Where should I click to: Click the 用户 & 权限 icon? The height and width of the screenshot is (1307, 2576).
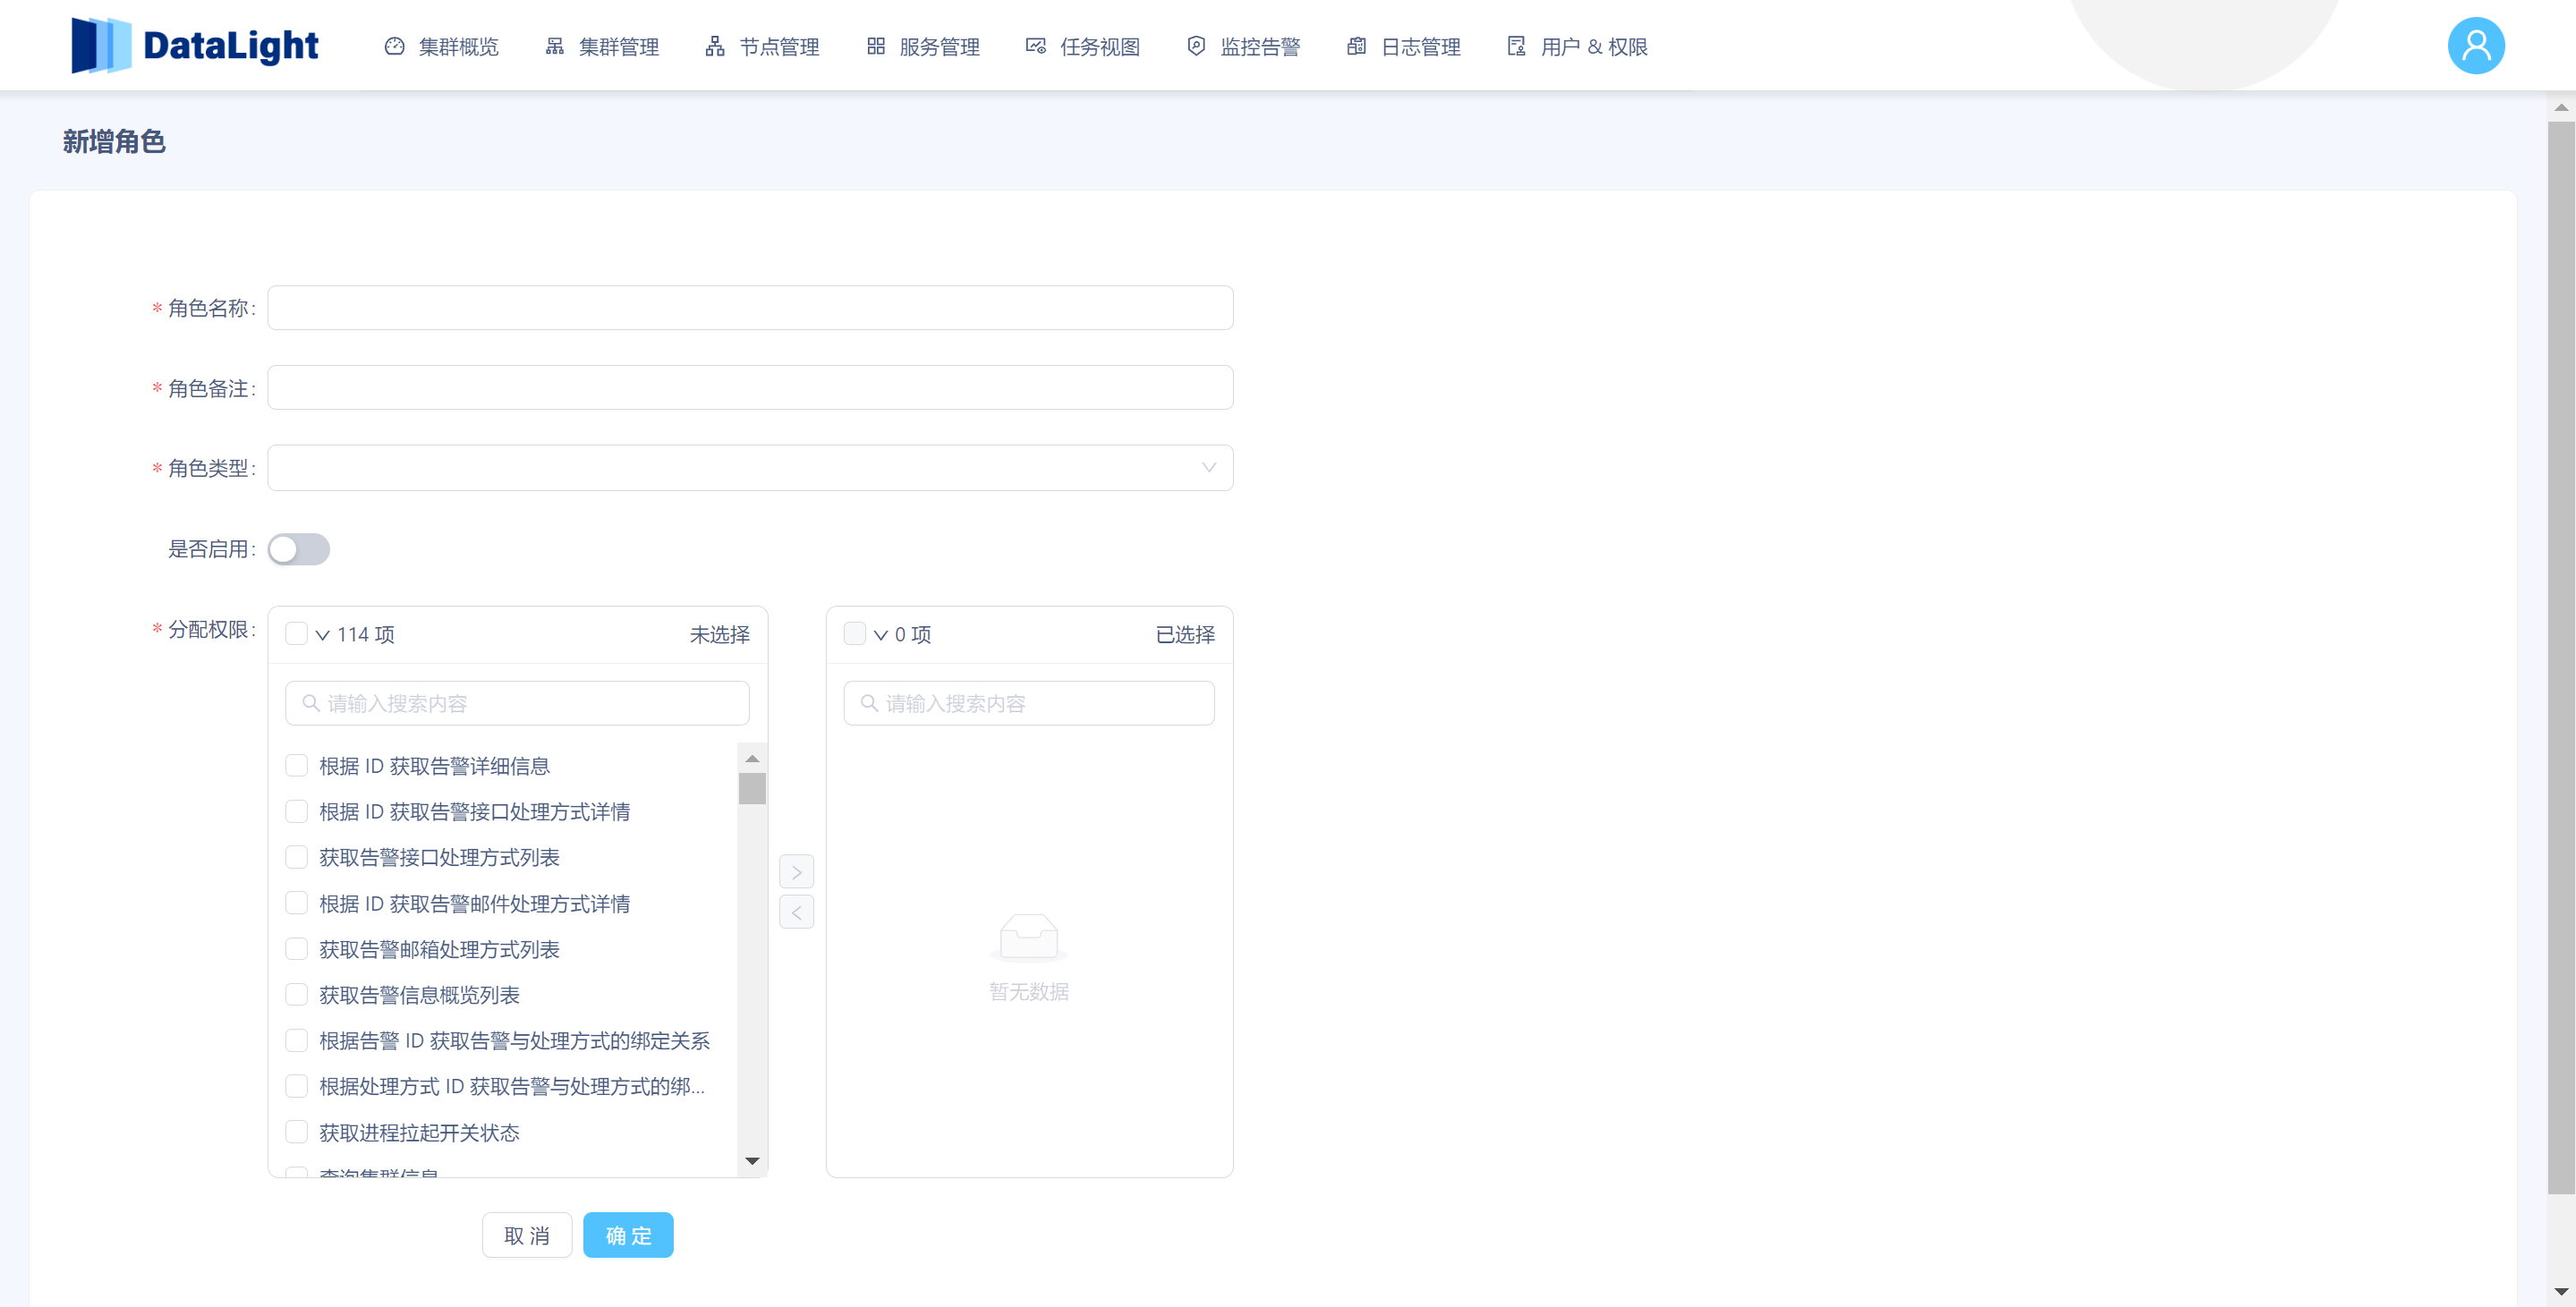click(x=1517, y=46)
